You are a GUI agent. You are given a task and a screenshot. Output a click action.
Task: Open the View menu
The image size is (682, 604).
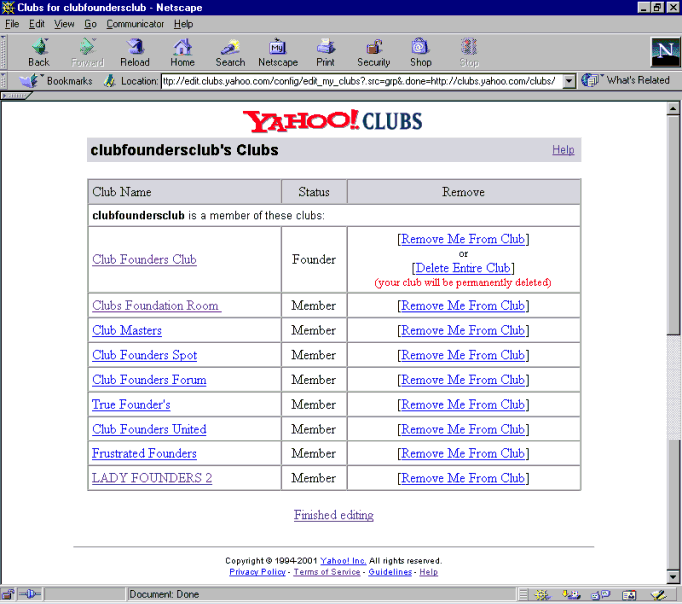64,24
